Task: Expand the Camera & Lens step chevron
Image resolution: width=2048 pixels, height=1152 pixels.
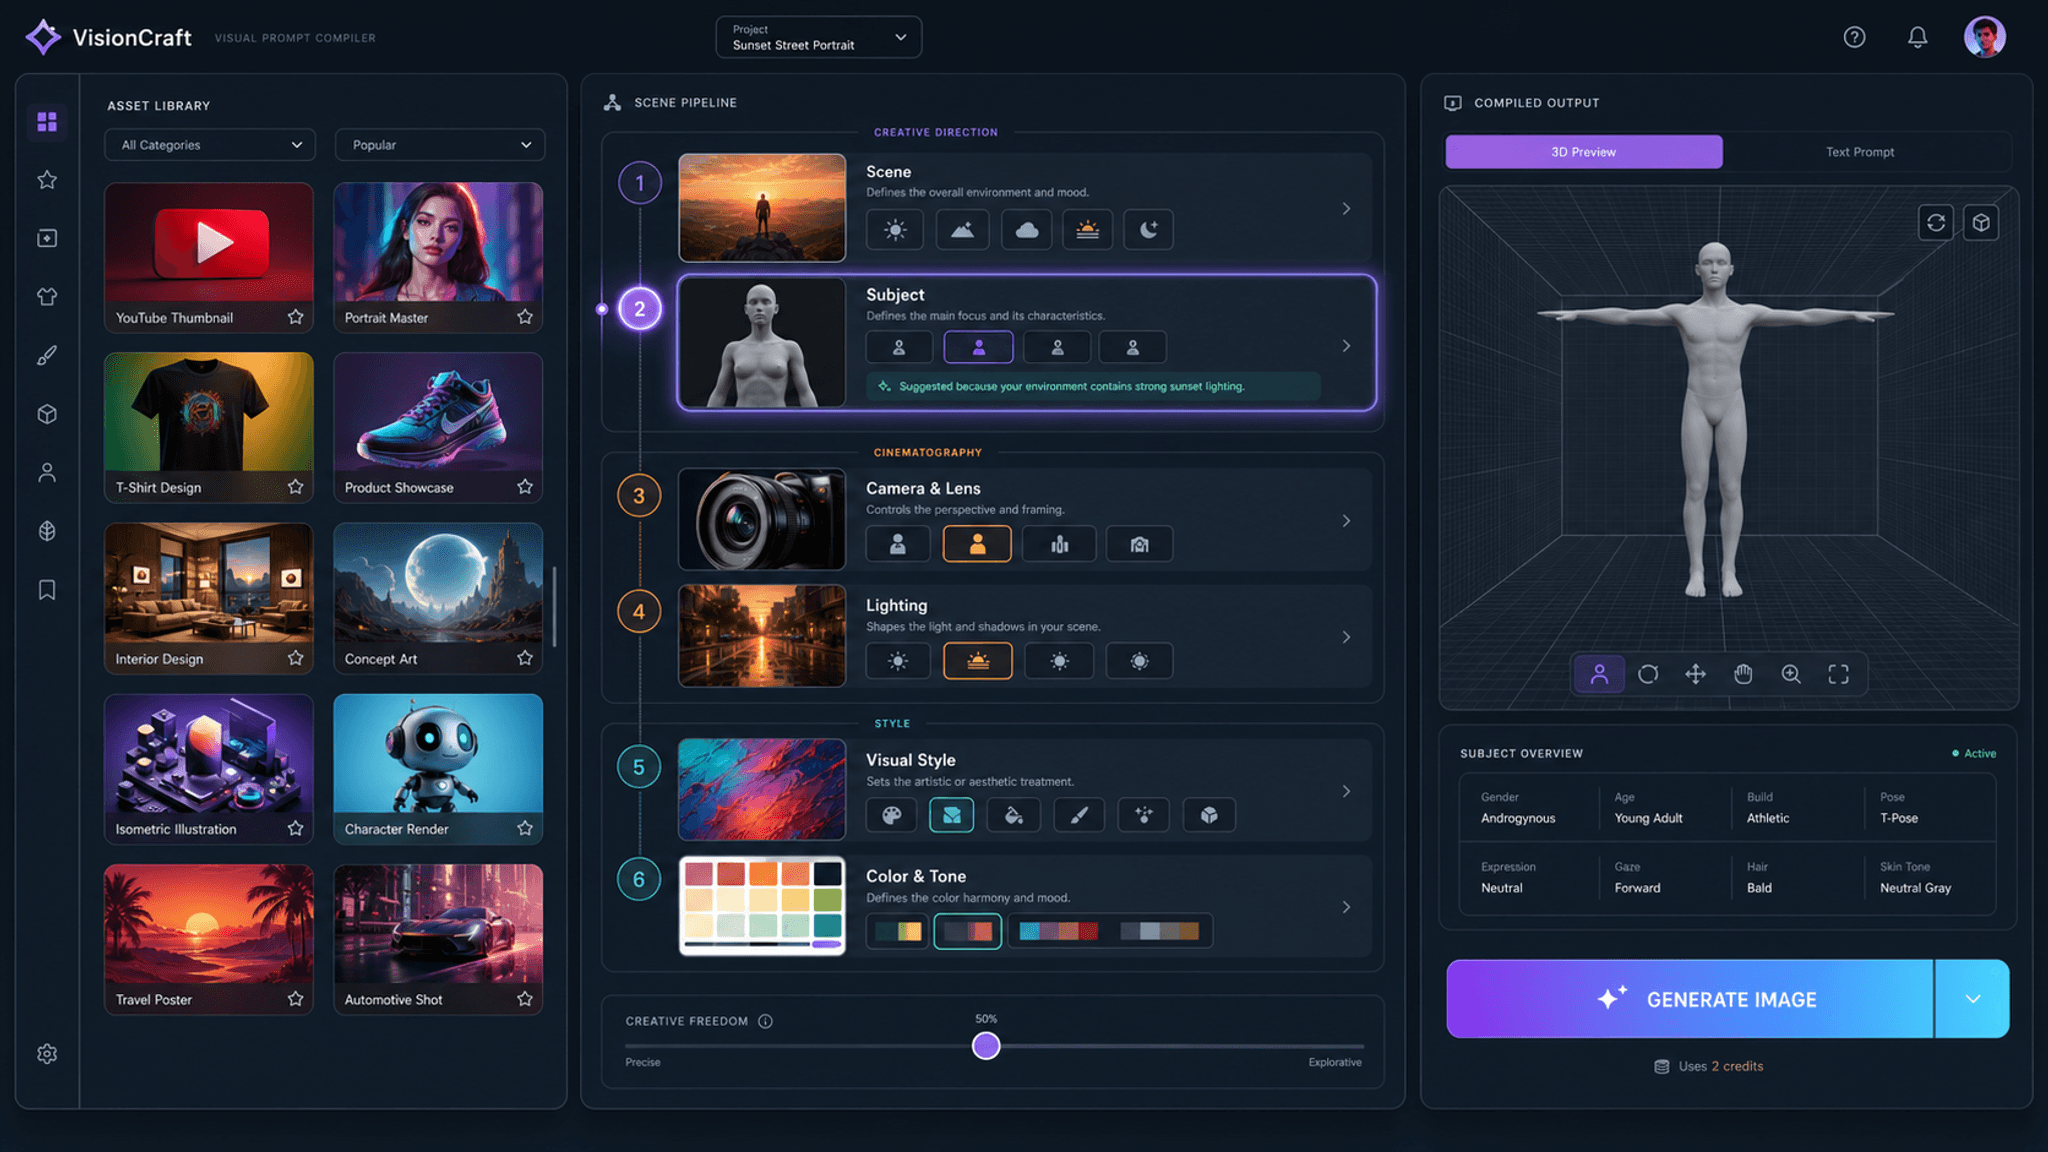Action: coord(1346,520)
